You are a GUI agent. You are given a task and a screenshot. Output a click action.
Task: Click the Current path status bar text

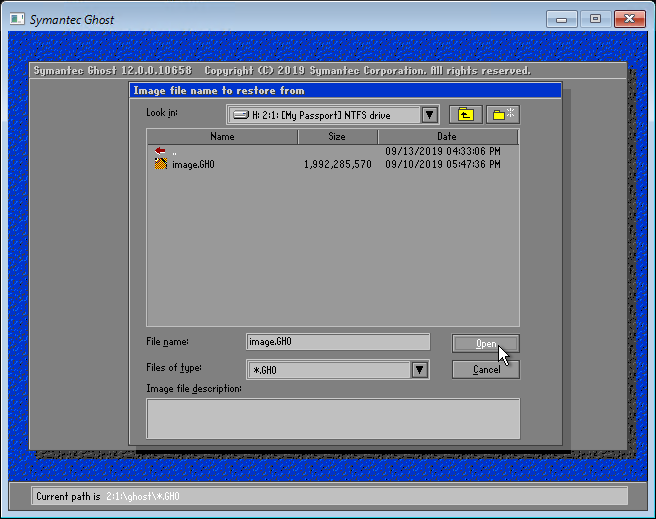(x=108, y=496)
